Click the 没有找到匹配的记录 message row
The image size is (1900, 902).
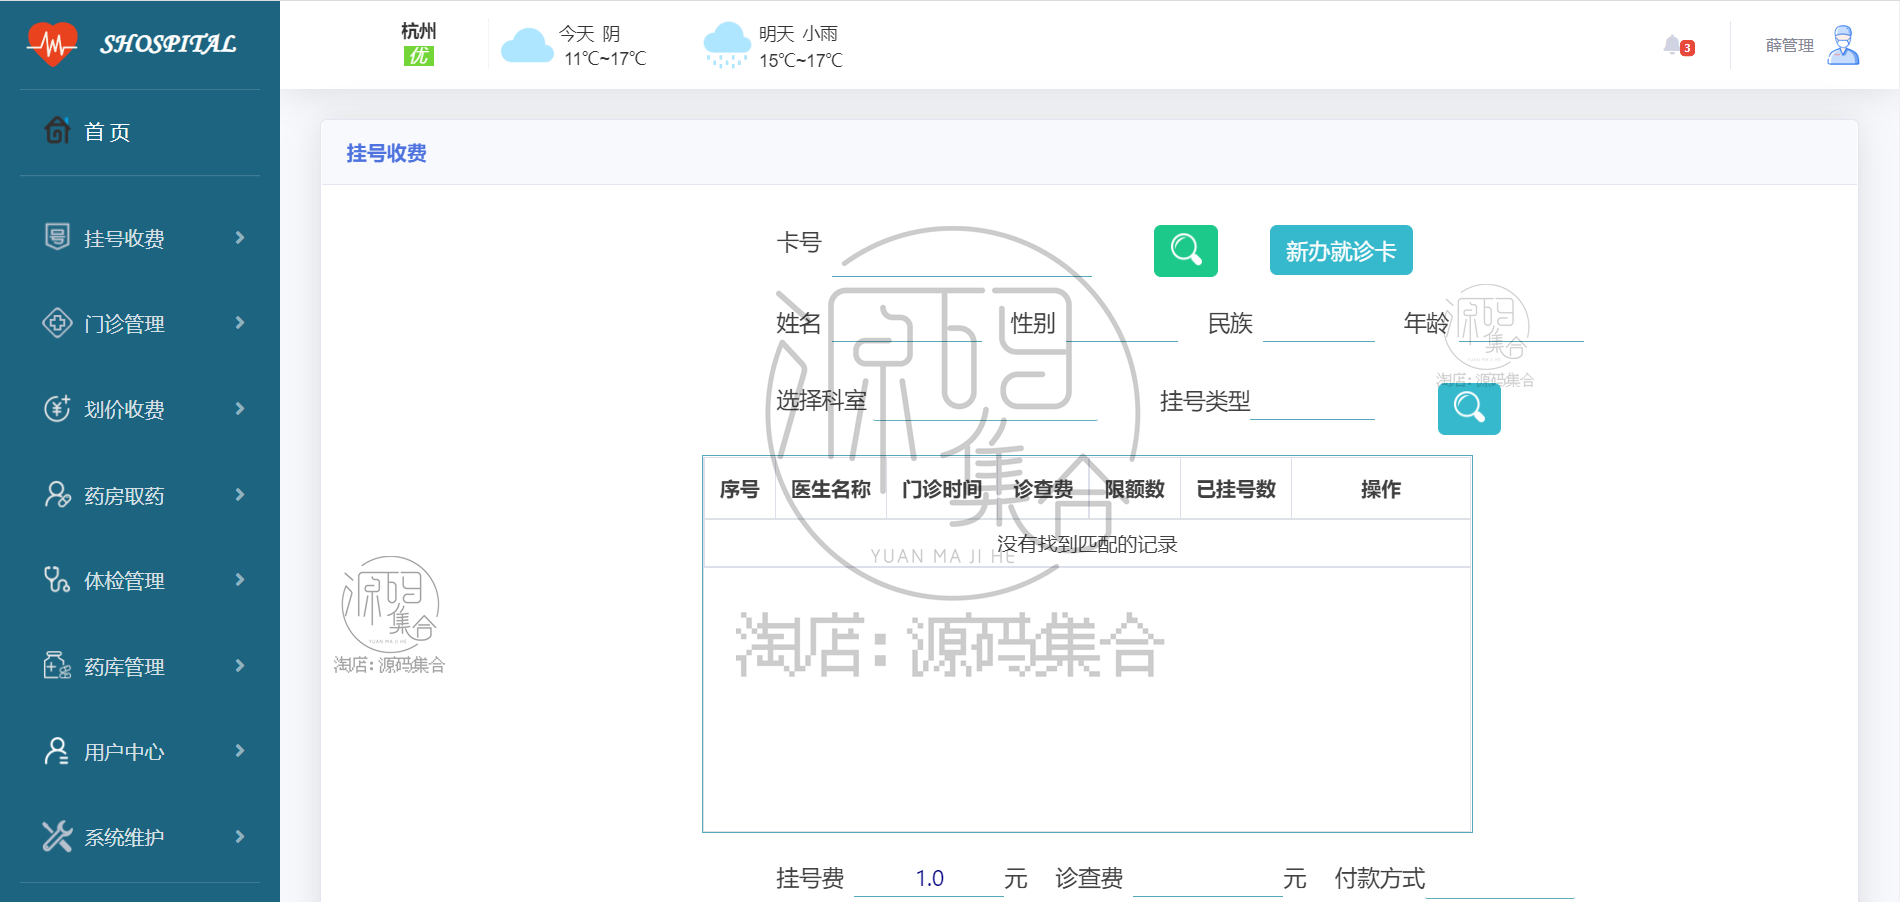click(x=1087, y=544)
